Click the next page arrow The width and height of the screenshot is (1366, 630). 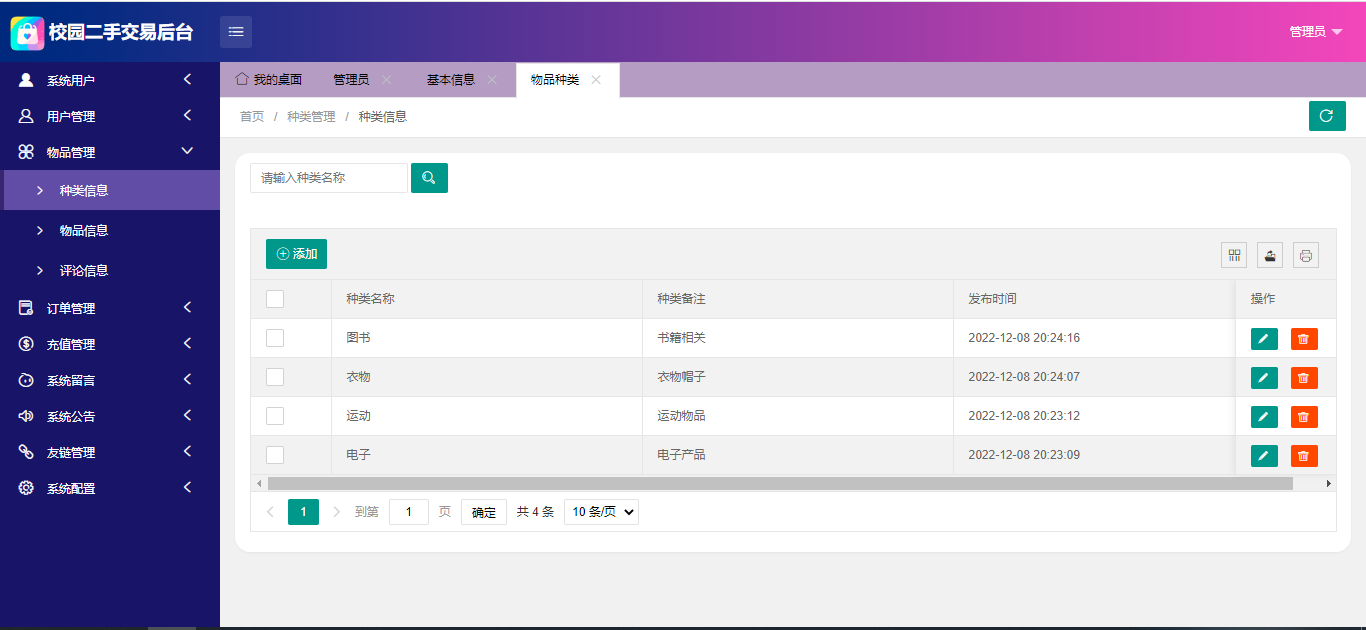click(336, 512)
